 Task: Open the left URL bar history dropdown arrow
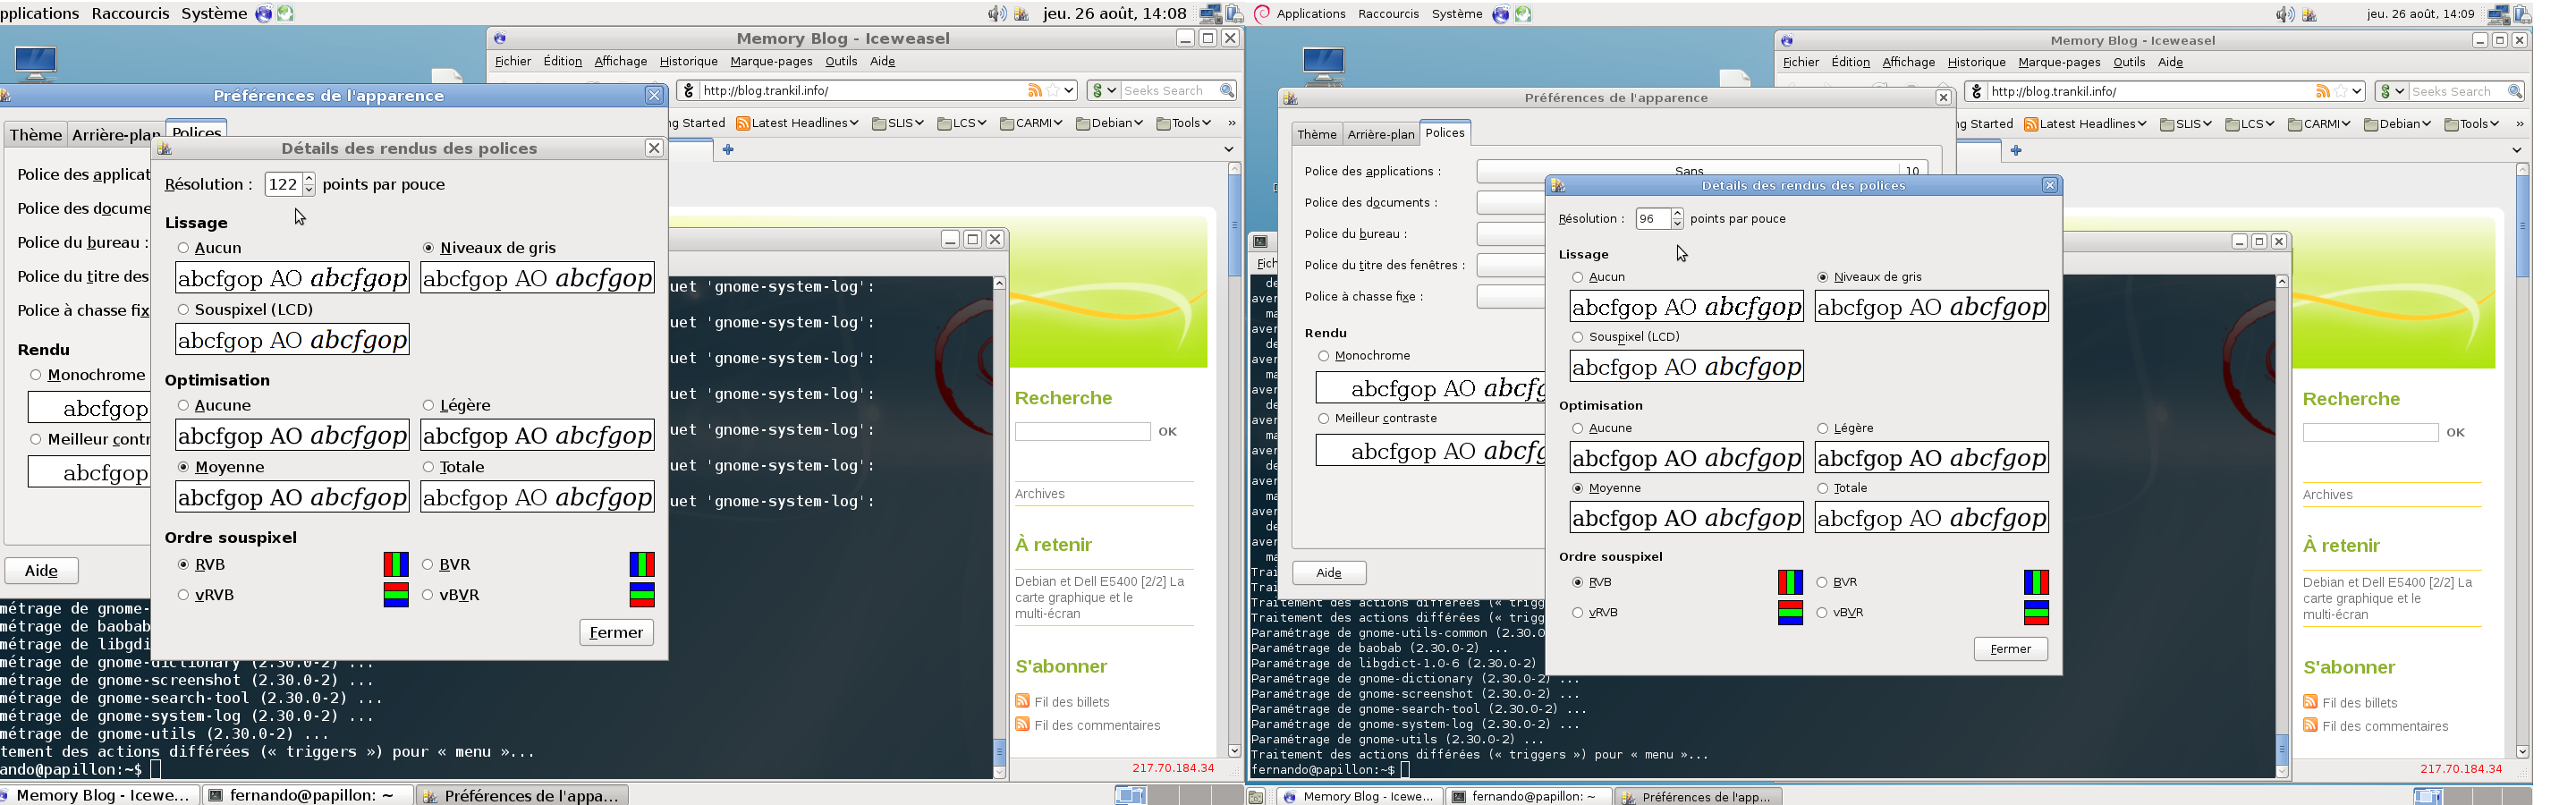[1069, 90]
